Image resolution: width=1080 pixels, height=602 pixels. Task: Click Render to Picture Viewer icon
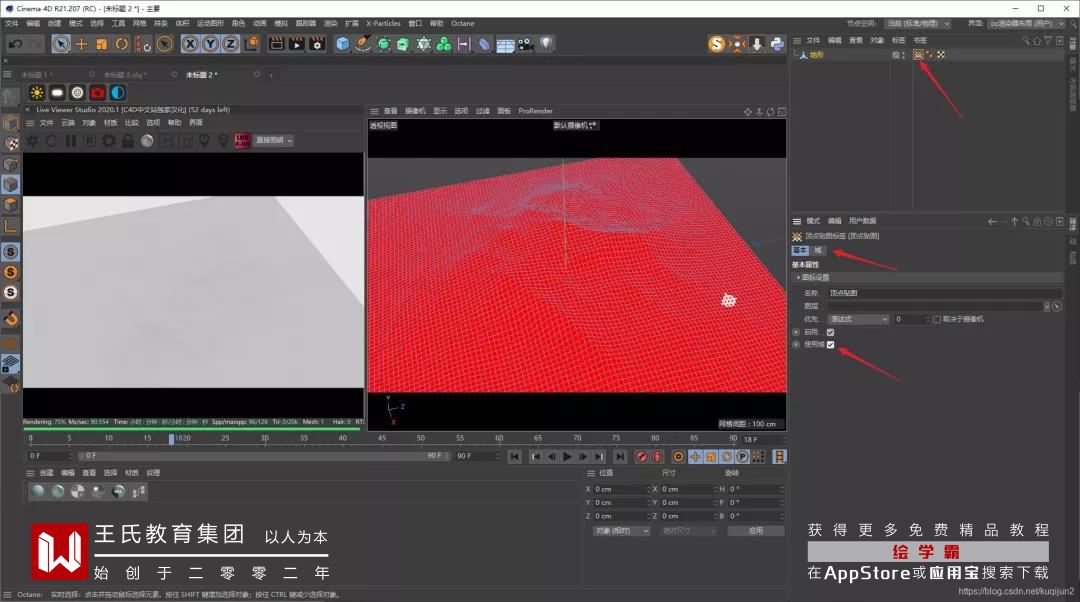coord(297,44)
